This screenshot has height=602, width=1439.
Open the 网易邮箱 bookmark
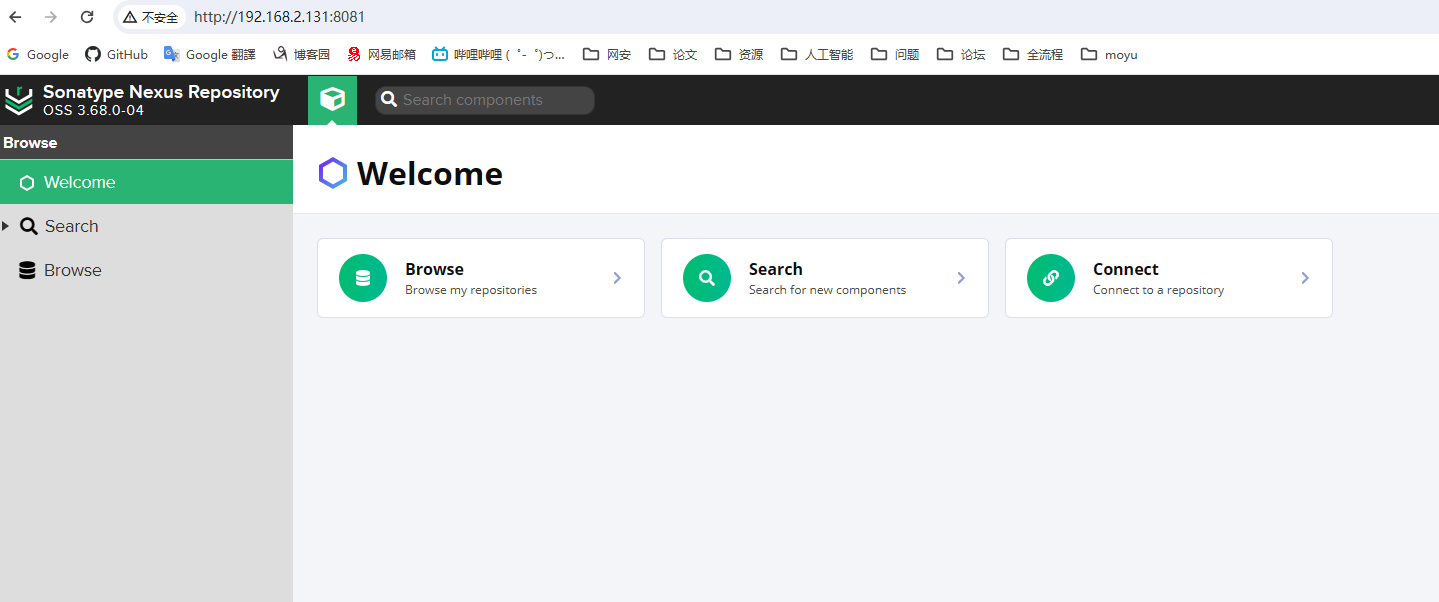coord(381,55)
